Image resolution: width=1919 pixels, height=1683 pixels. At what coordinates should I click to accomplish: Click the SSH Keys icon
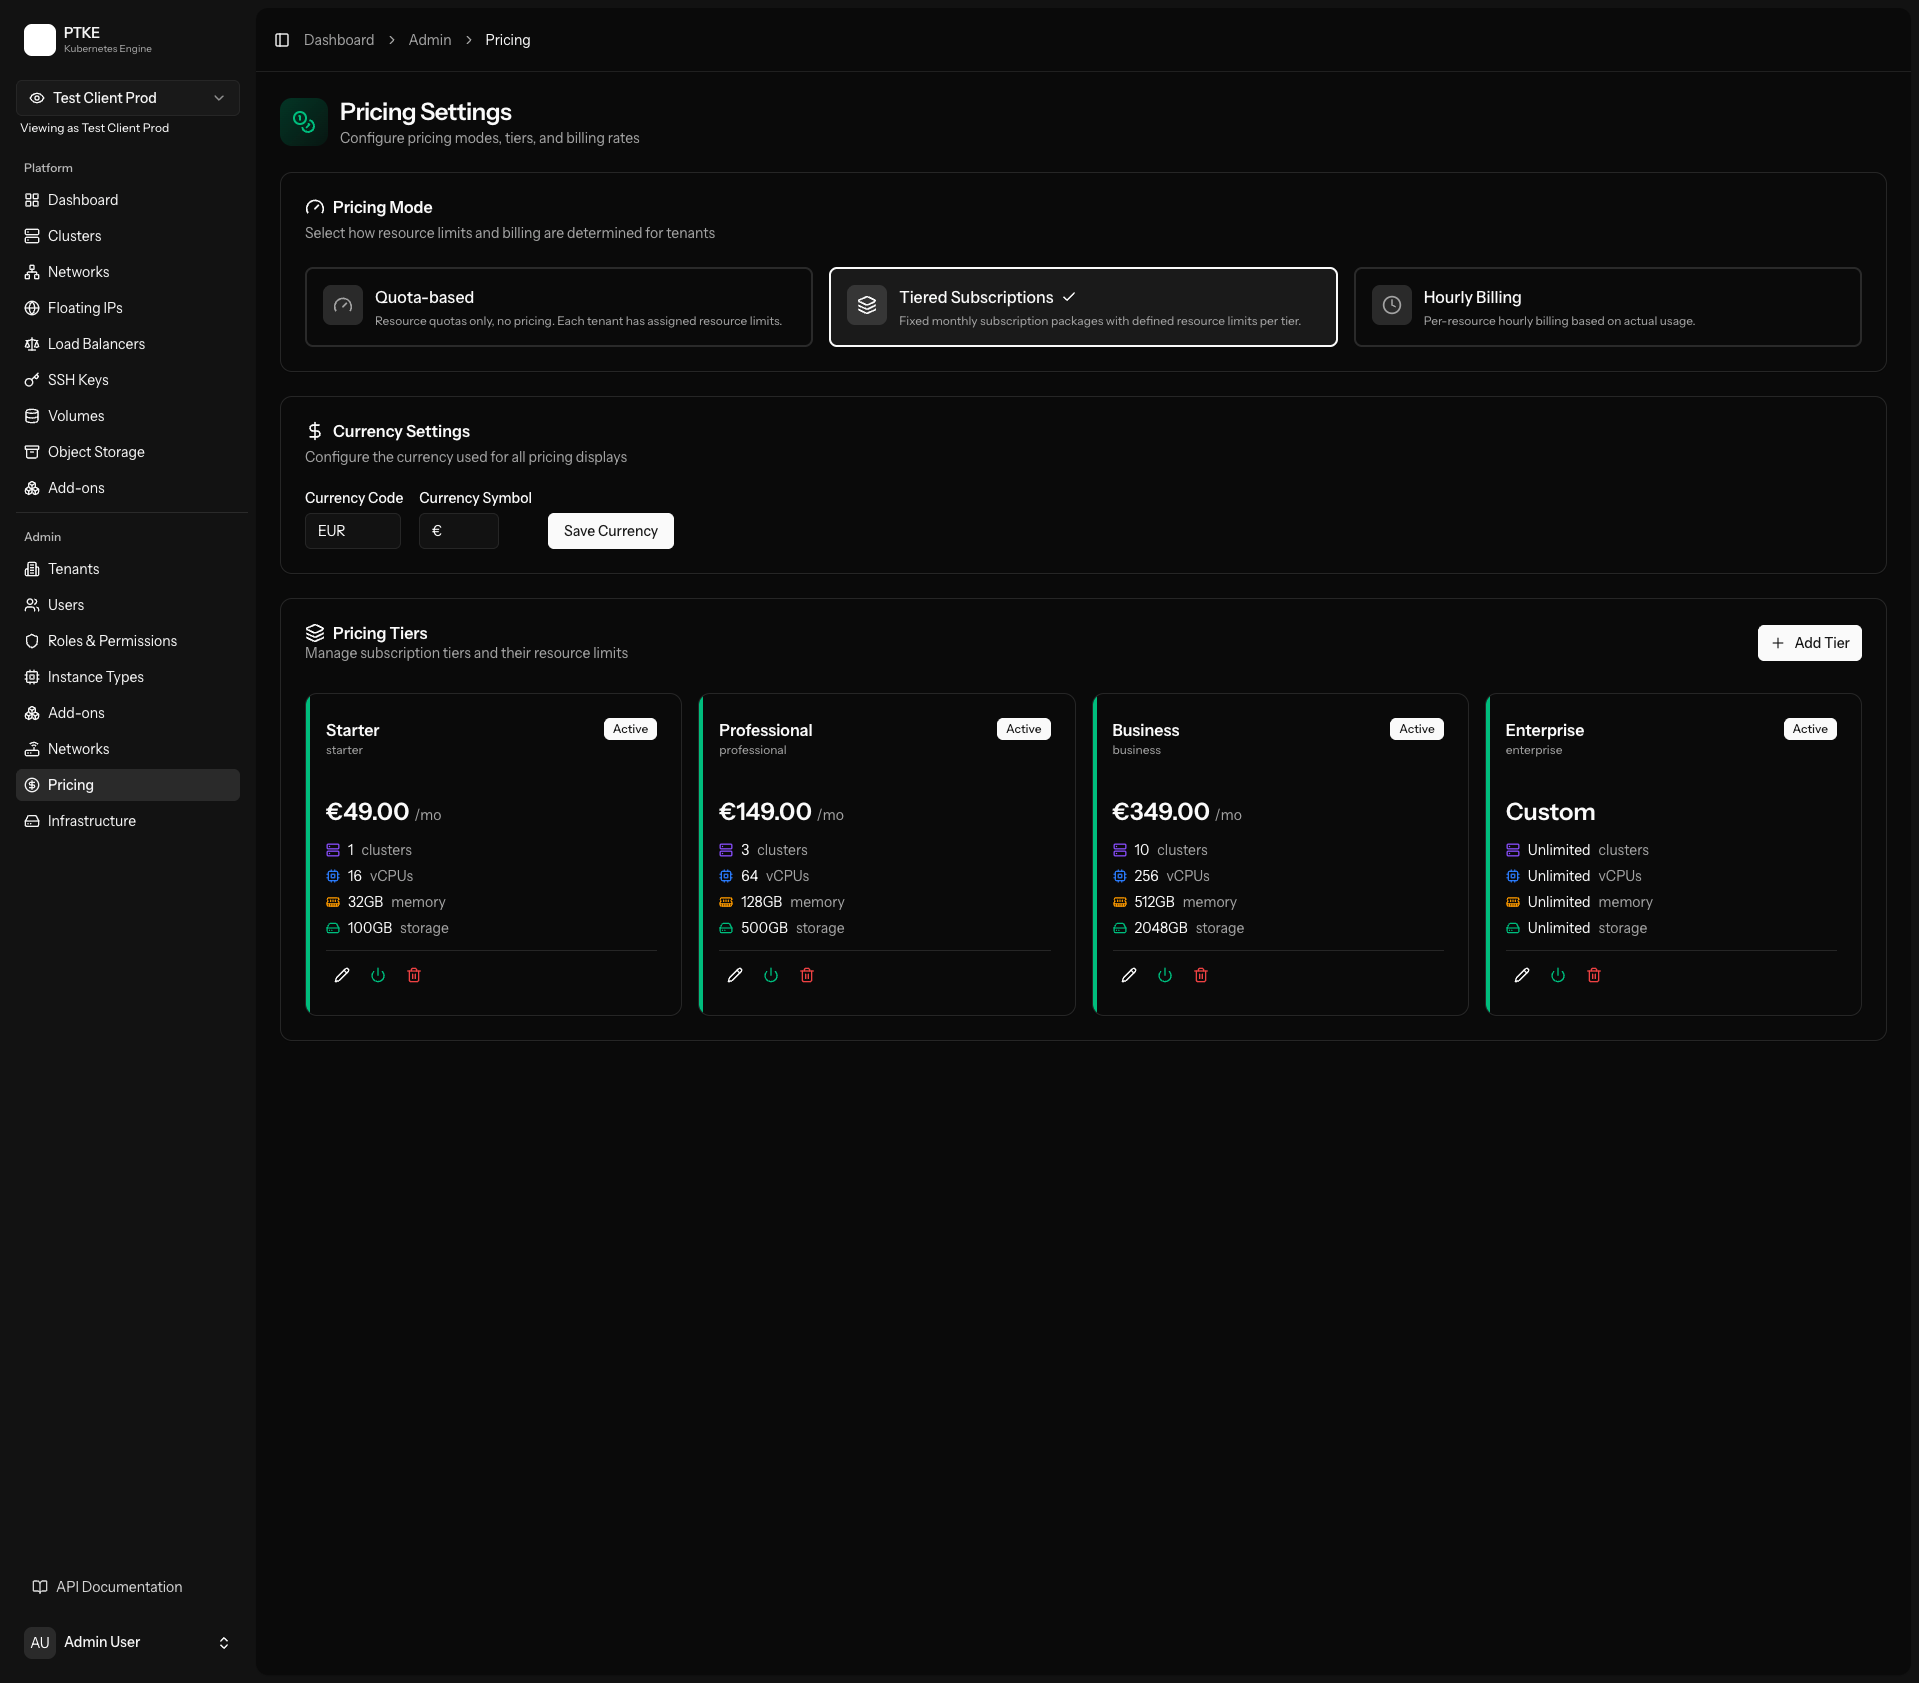pos(33,380)
